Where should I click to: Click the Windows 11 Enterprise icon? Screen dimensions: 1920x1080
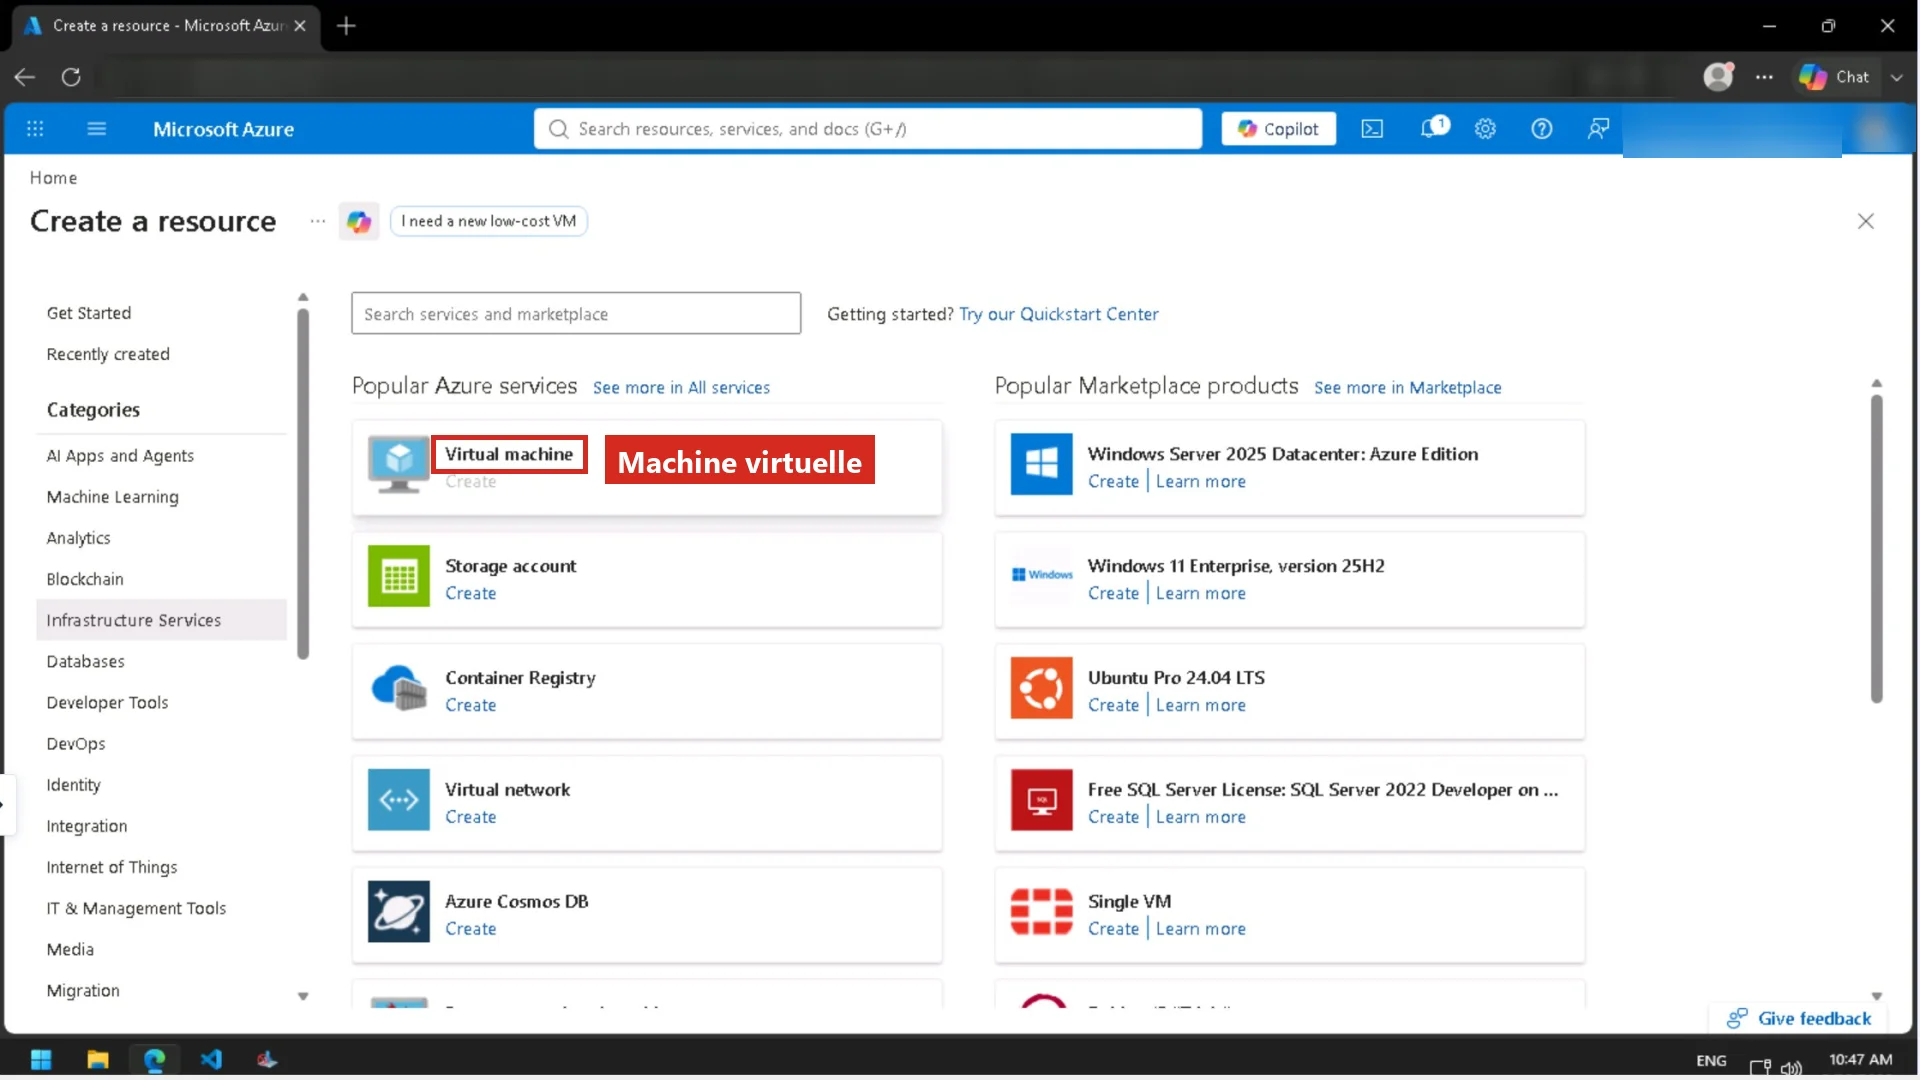1041,575
